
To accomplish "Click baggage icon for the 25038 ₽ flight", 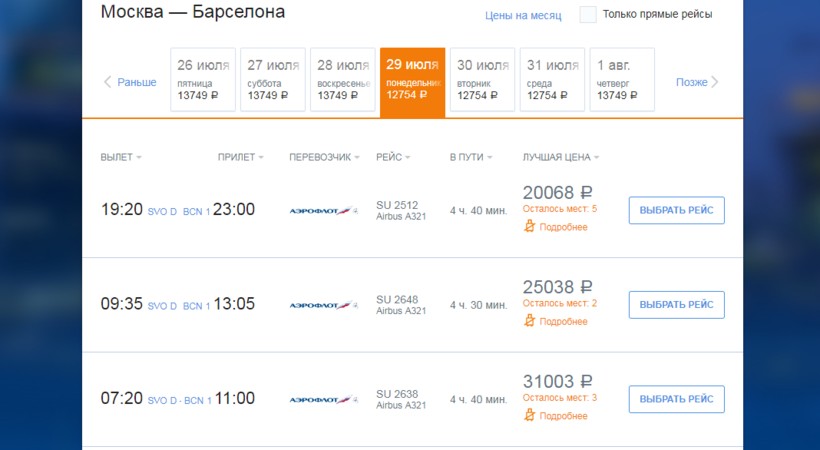I will (530, 321).
